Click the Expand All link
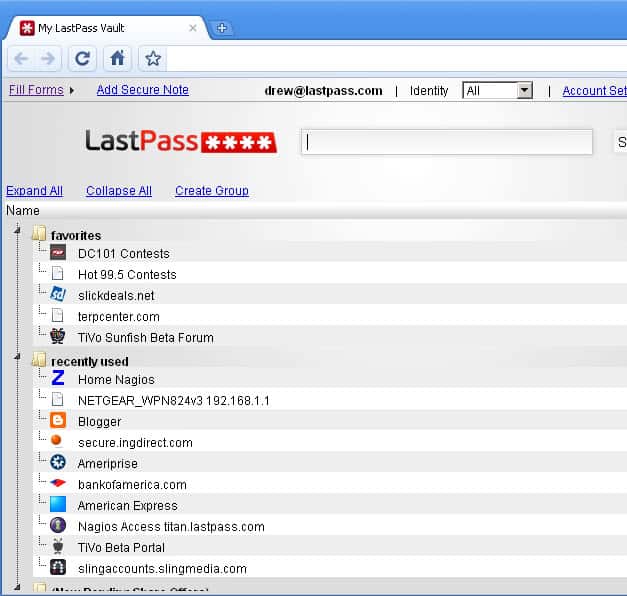This screenshot has width=627, height=596. (34, 191)
